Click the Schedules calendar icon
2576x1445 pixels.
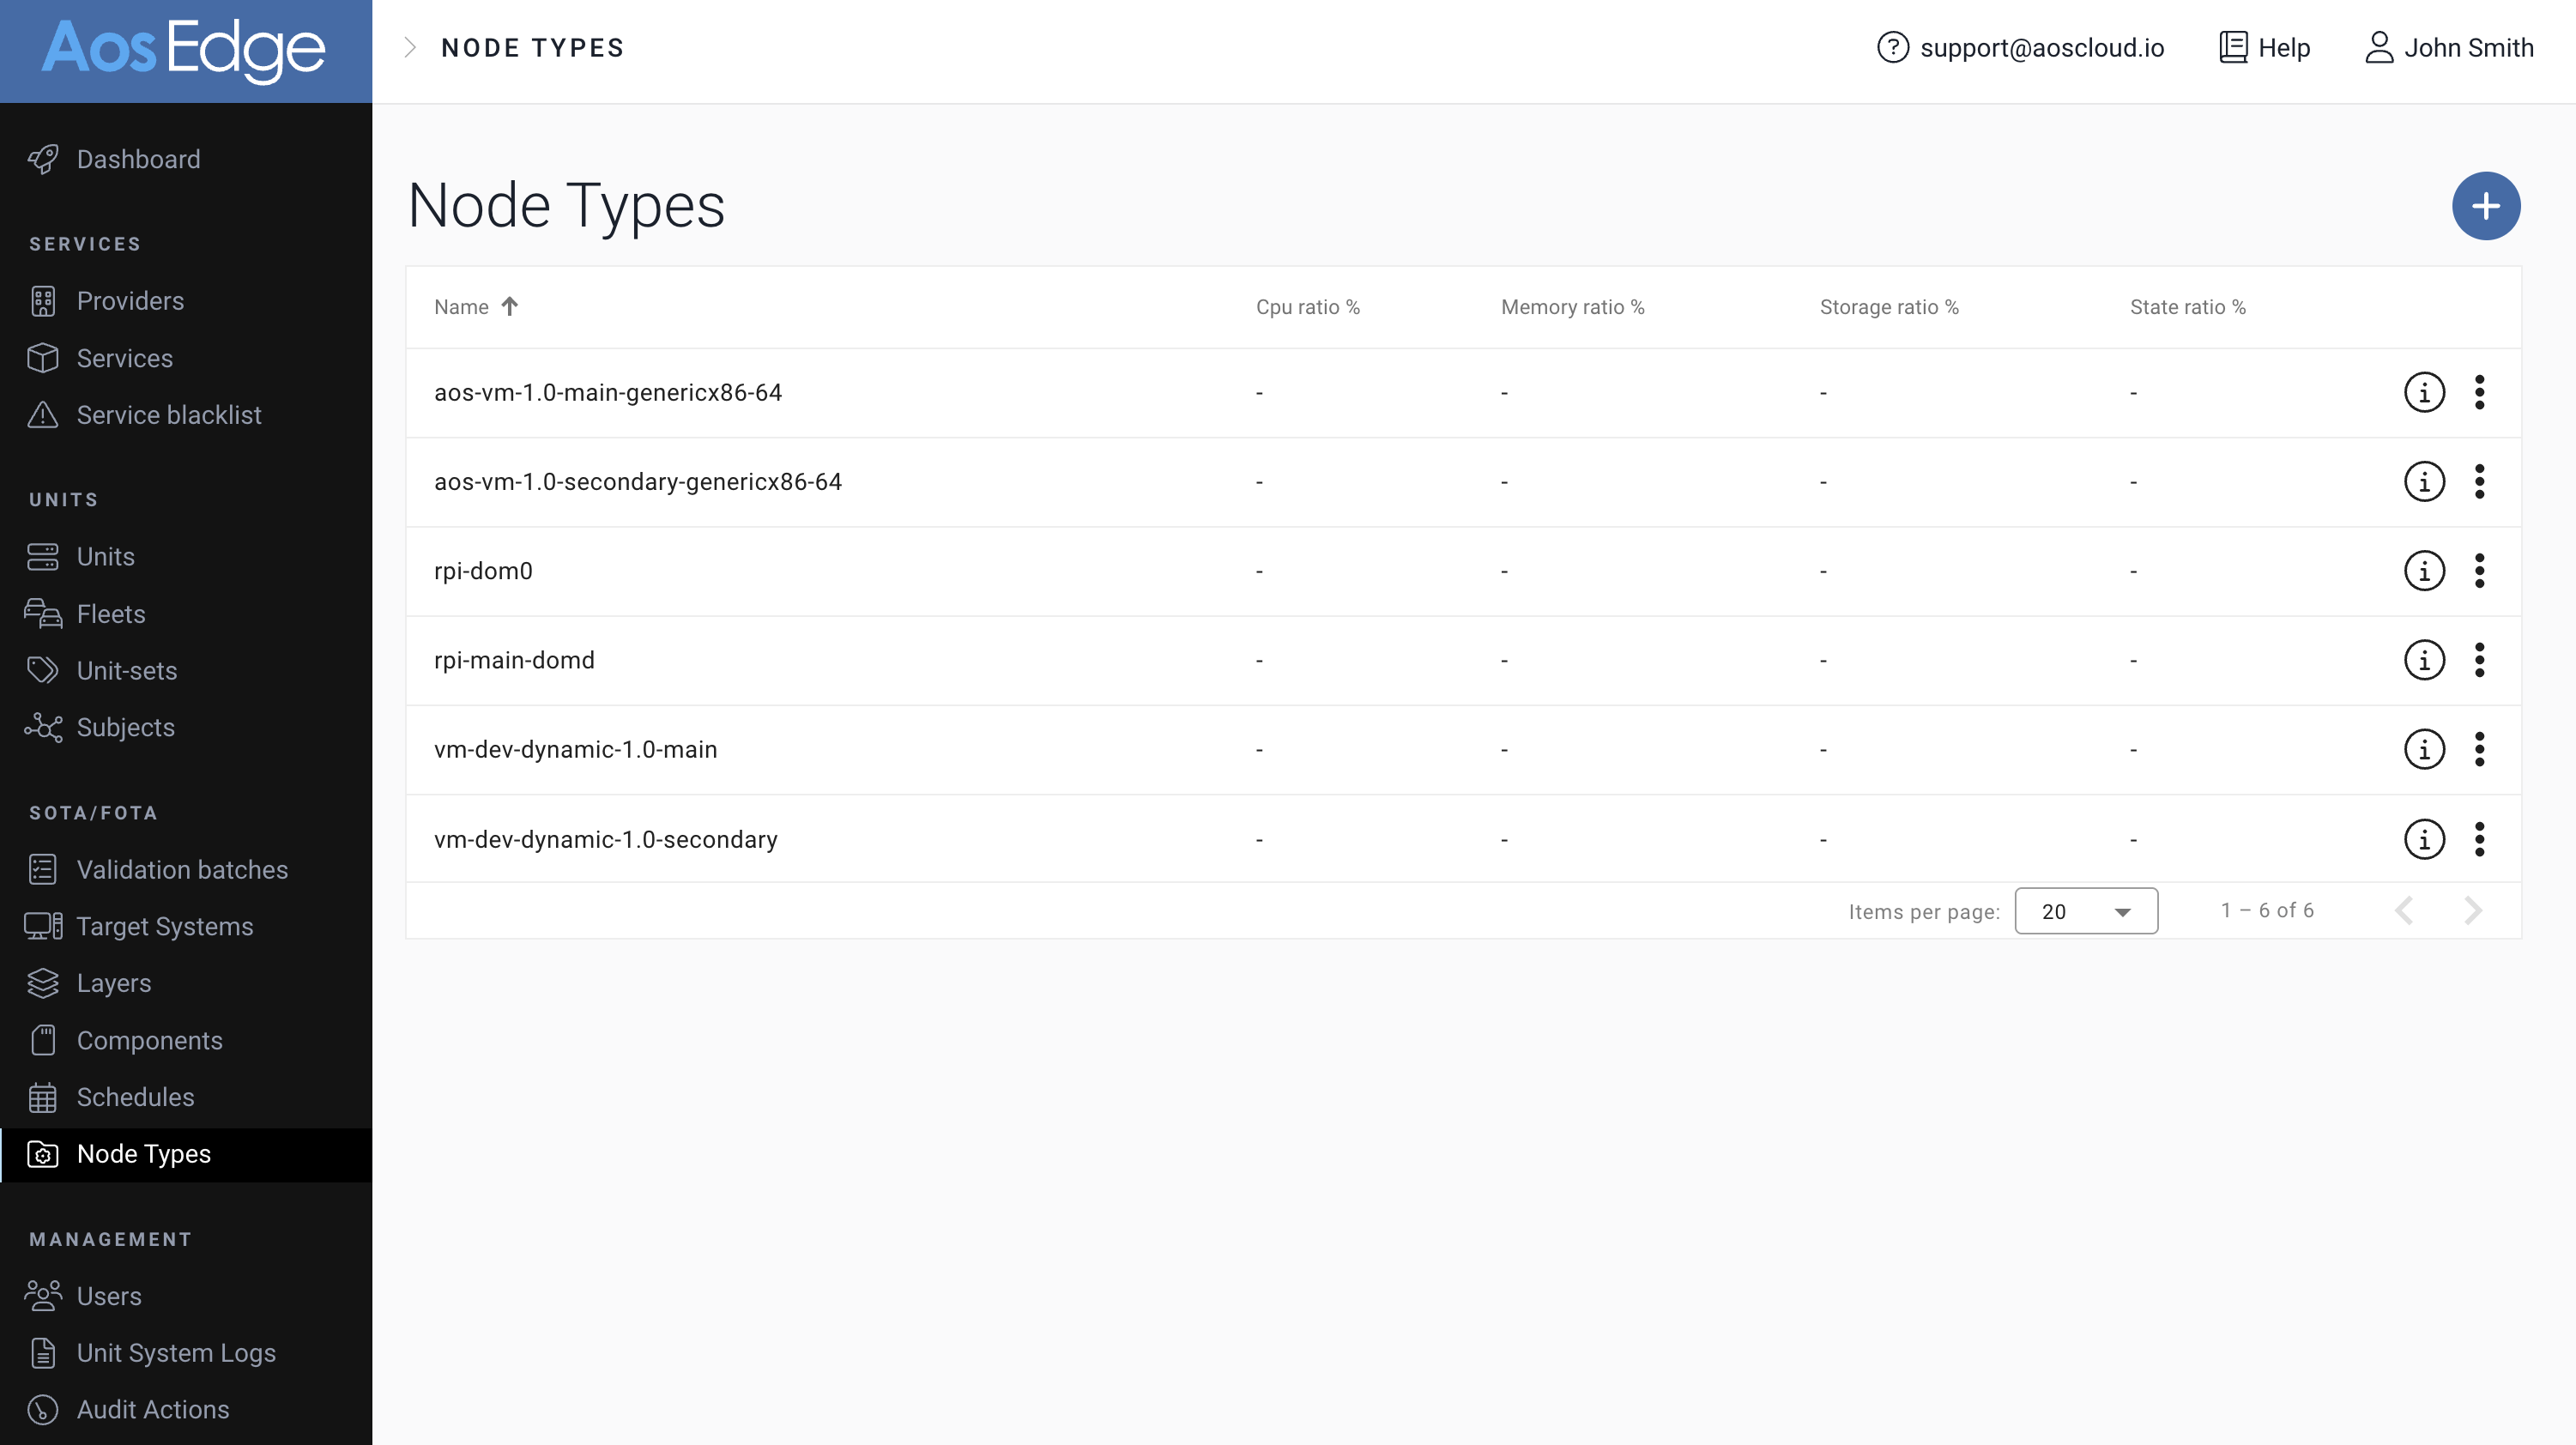pos(43,1097)
